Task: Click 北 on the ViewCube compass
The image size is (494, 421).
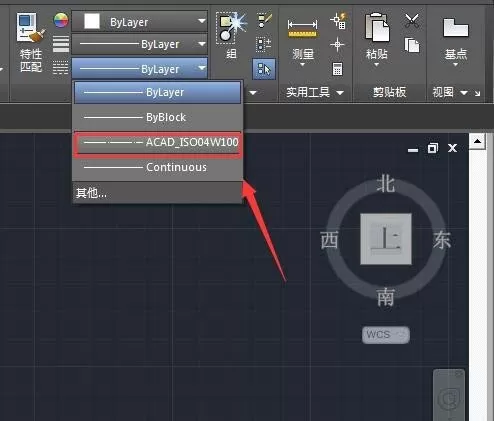Action: coord(386,184)
